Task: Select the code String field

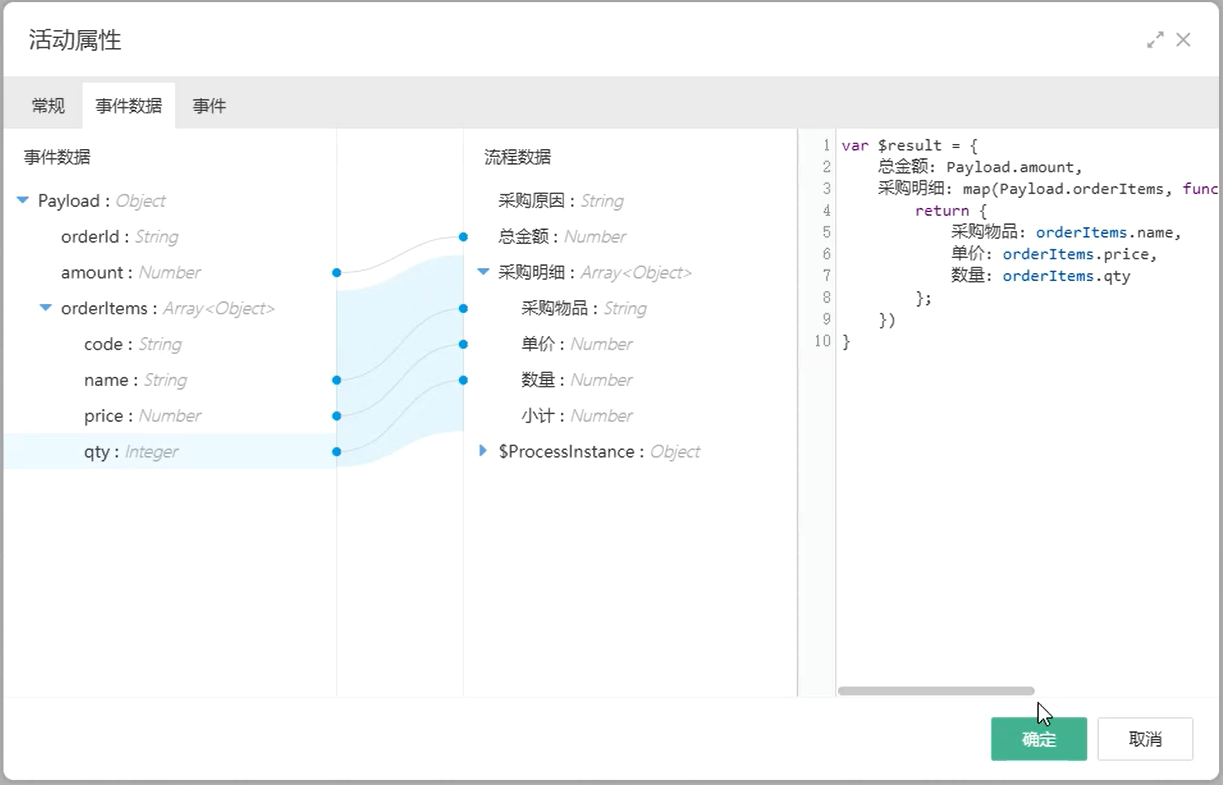Action: (x=132, y=344)
